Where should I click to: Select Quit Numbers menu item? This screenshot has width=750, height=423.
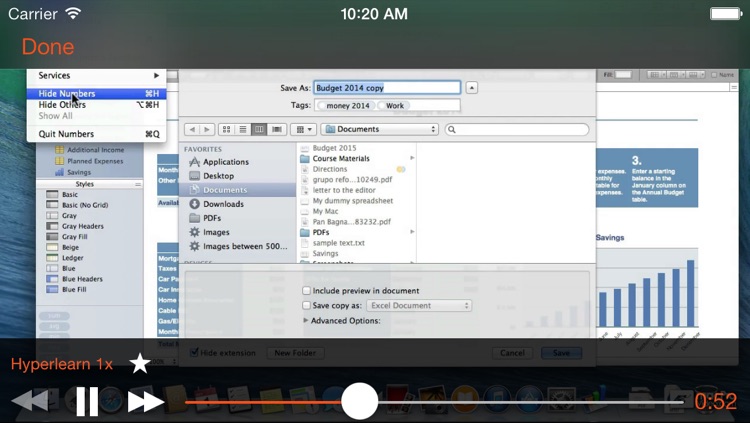tap(97, 134)
